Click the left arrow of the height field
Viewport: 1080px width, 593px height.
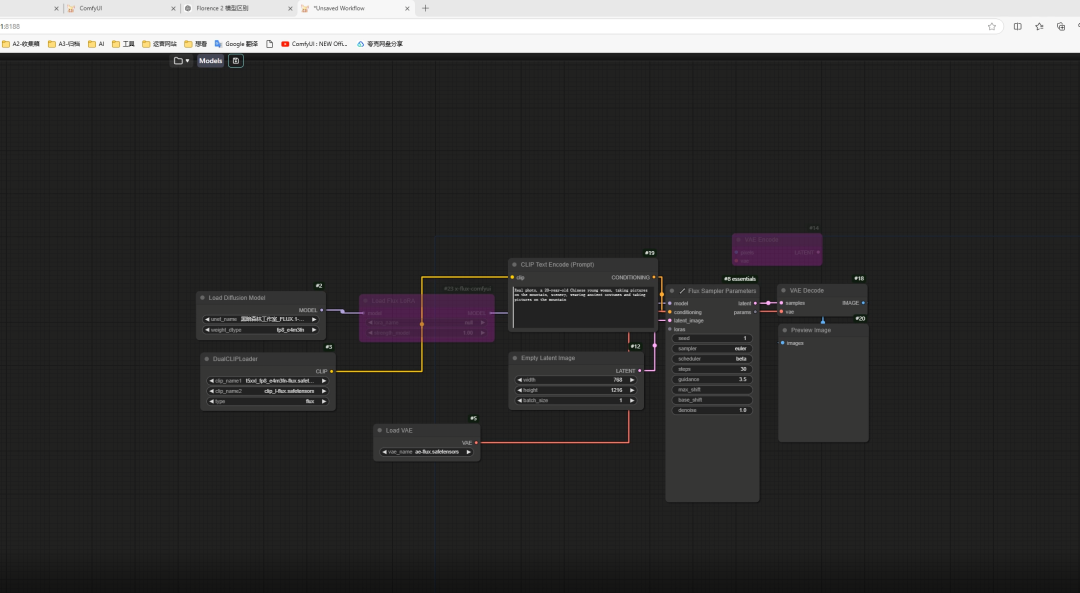click(520, 390)
